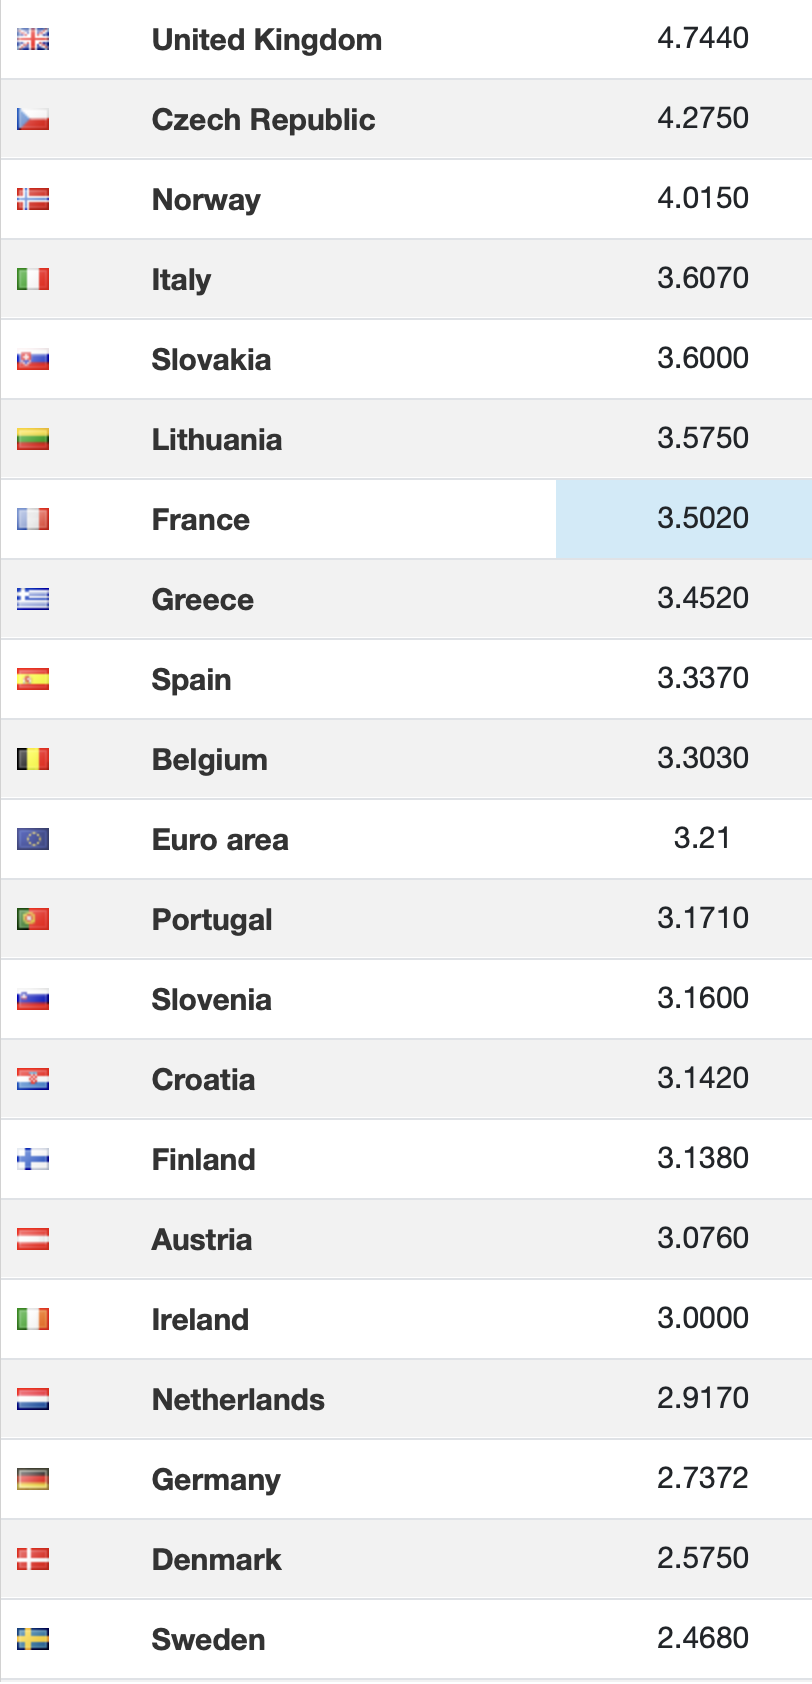This screenshot has height=1684, width=812.
Task: Open the Spain country link
Action: tap(191, 679)
